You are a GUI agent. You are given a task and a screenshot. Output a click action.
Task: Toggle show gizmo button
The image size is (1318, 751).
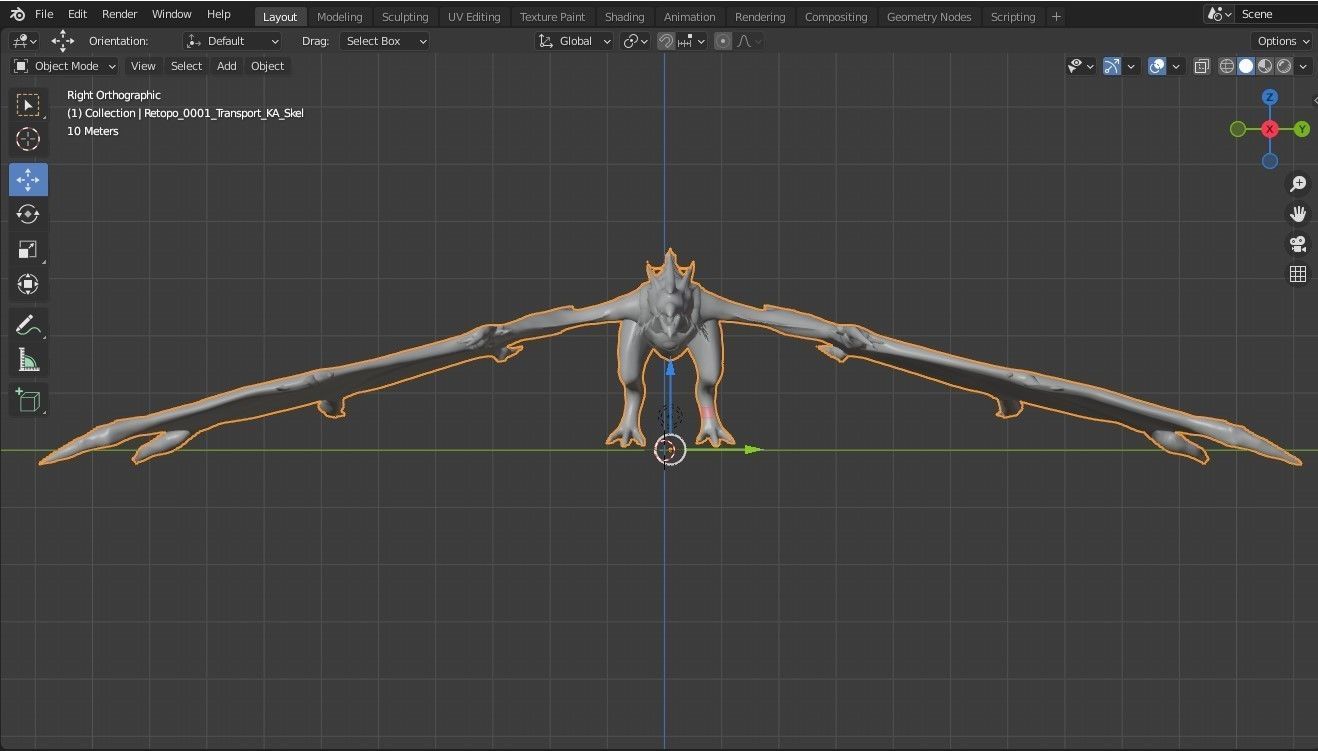(x=1112, y=66)
